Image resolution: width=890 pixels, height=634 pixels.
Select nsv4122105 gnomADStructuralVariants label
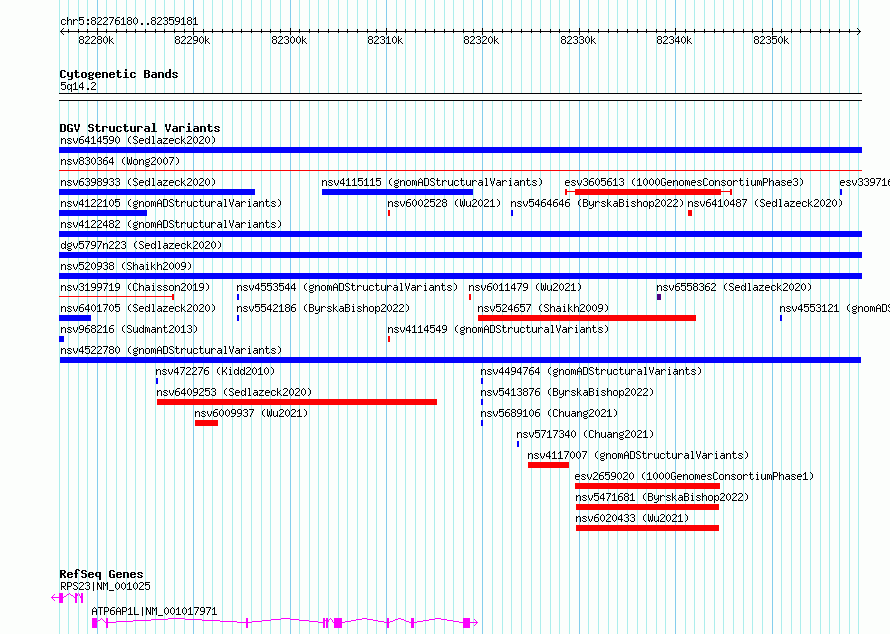[x=171, y=203]
